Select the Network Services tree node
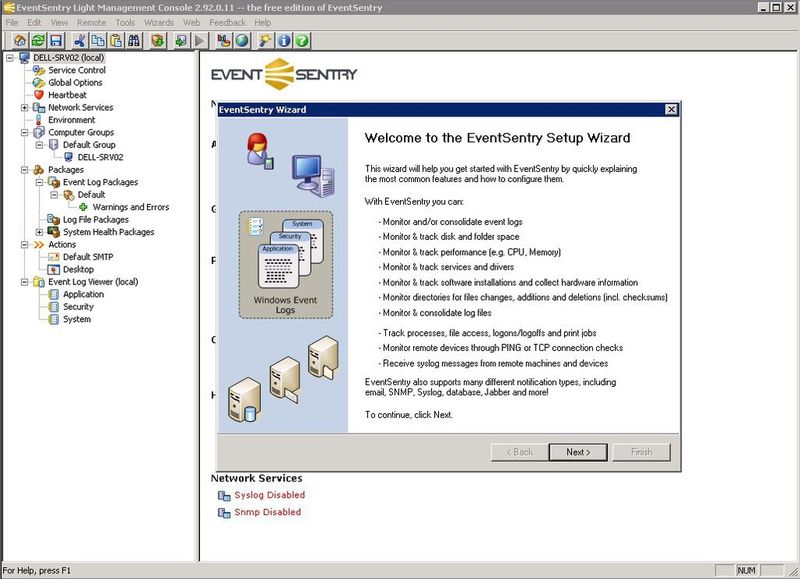 click(80, 107)
